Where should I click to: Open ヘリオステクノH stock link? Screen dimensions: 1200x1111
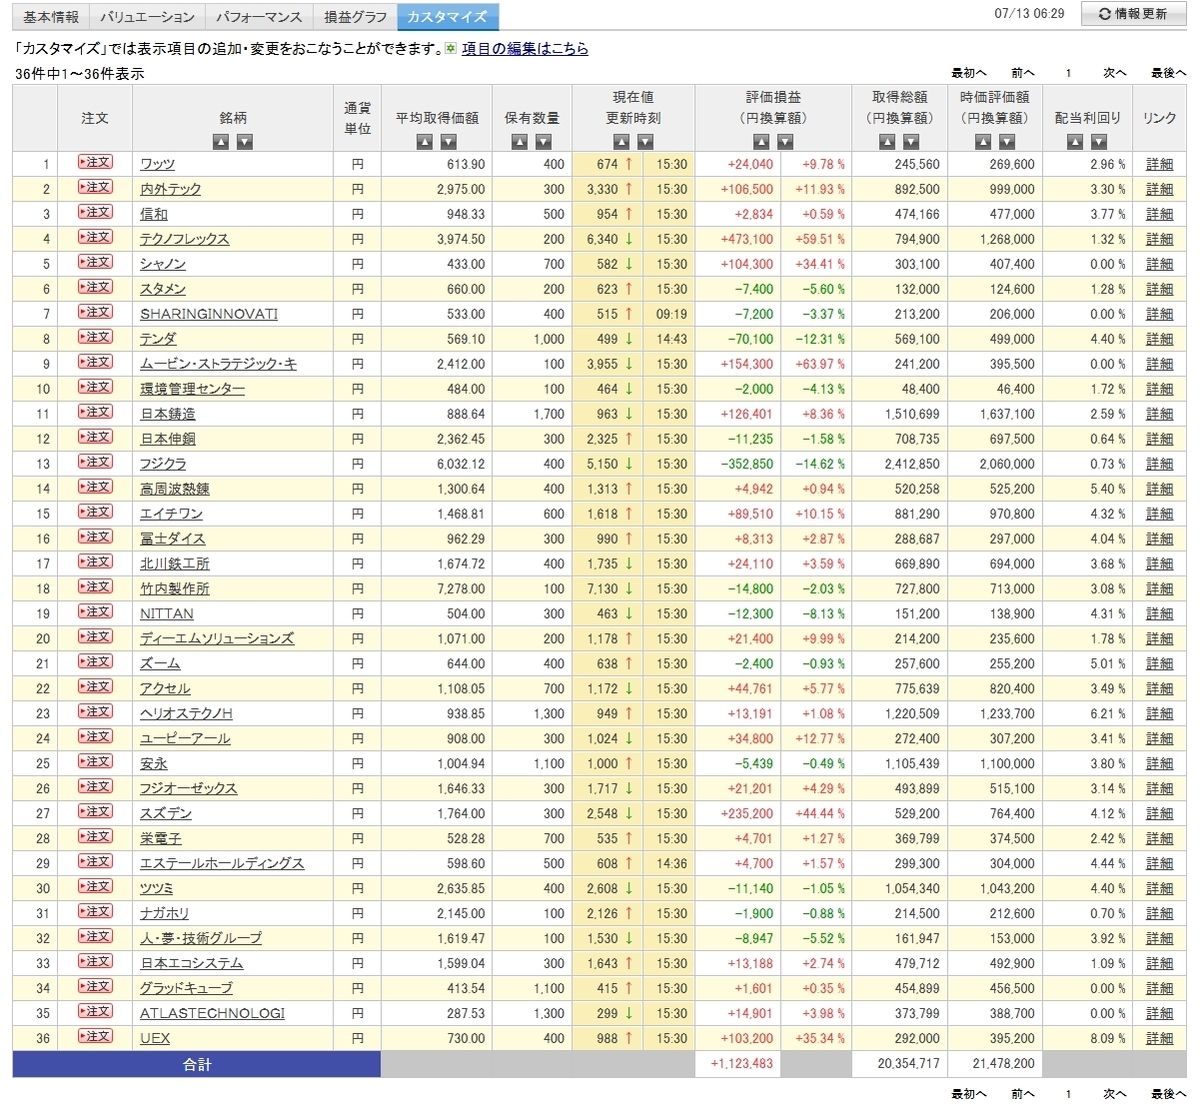click(x=186, y=713)
